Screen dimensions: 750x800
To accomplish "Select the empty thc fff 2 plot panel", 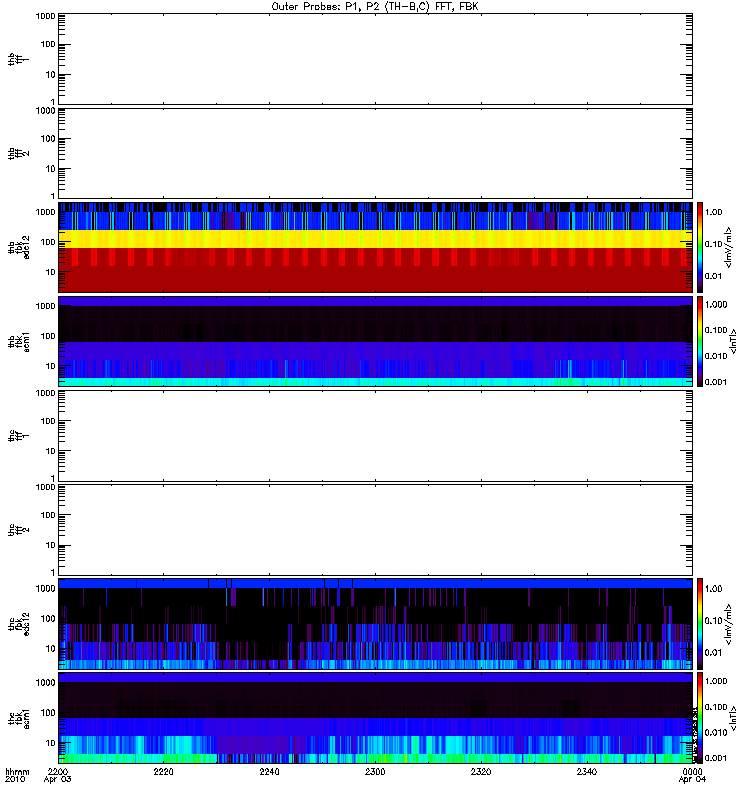I will [x=375, y=530].
